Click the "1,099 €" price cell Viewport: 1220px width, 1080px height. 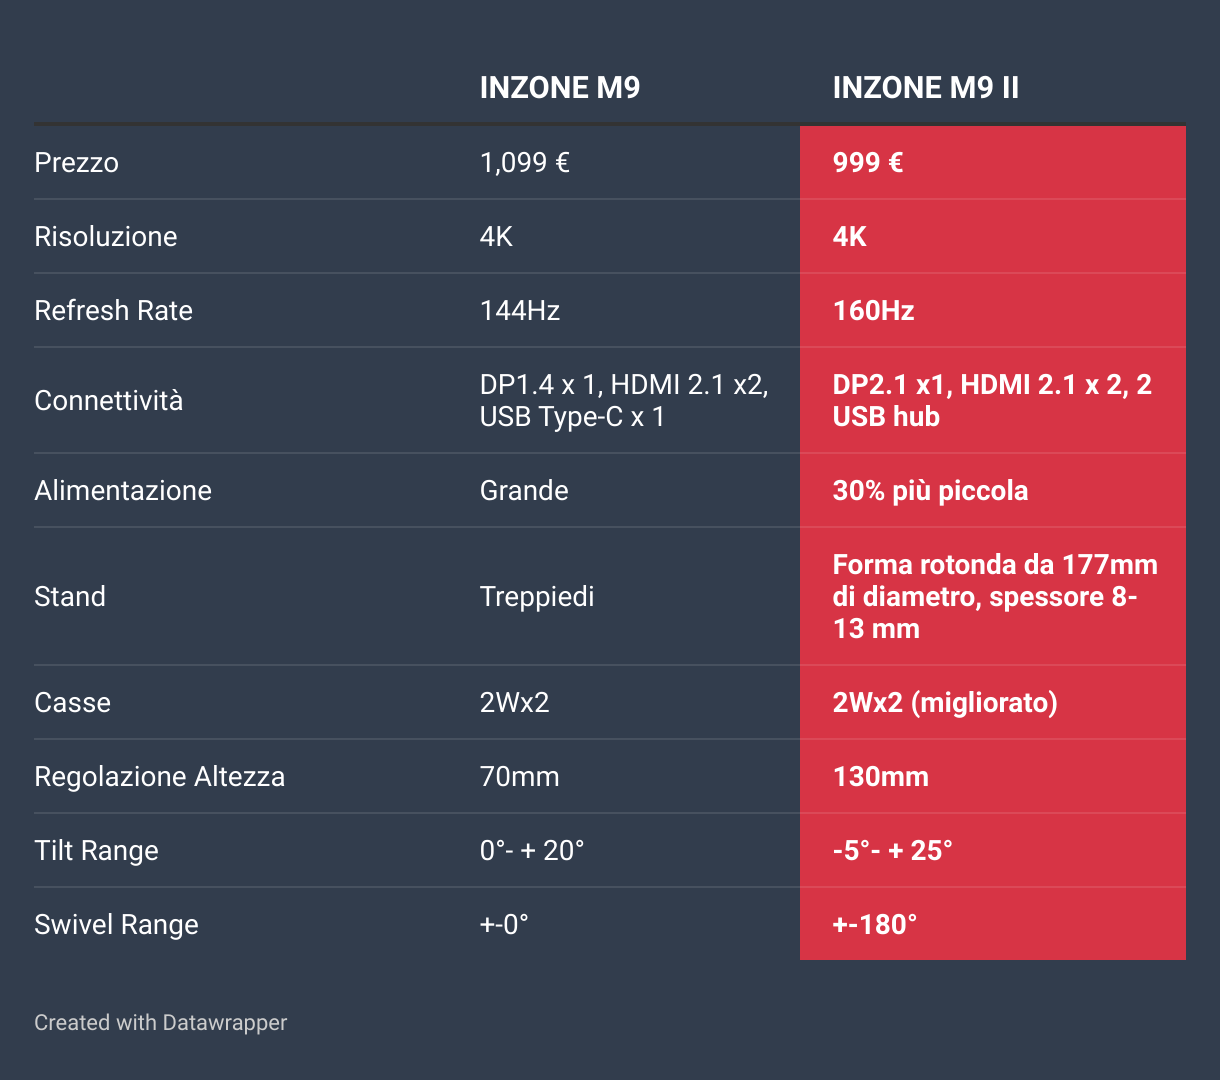tap(525, 162)
